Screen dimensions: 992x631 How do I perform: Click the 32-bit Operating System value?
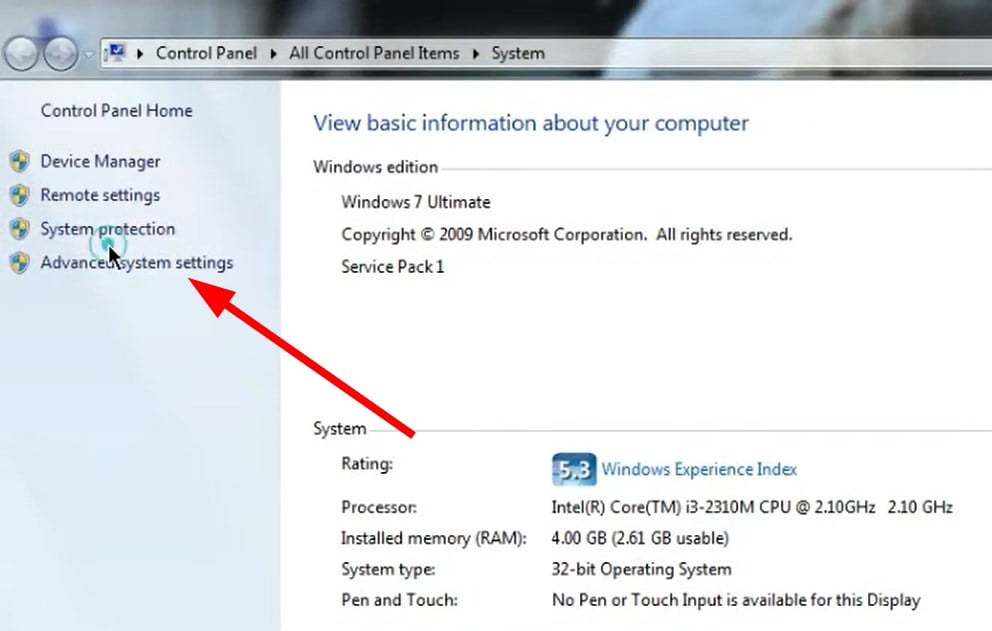pyautogui.click(x=642, y=569)
